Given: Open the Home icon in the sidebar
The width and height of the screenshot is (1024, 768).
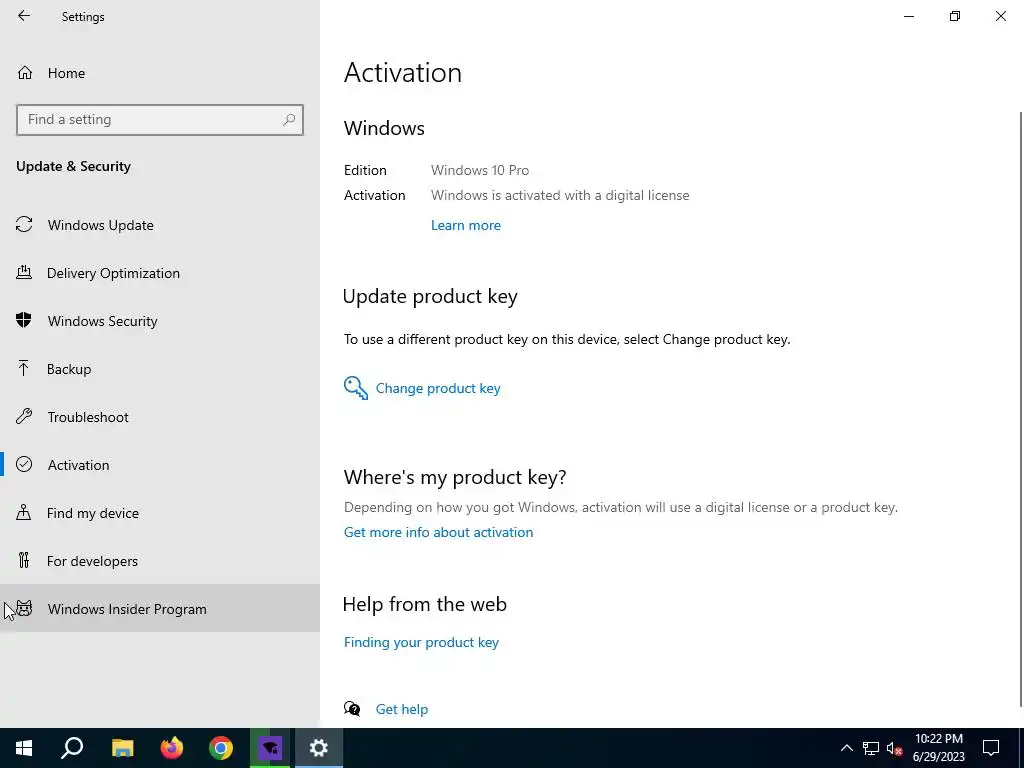Looking at the screenshot, I should pos(25,73).
